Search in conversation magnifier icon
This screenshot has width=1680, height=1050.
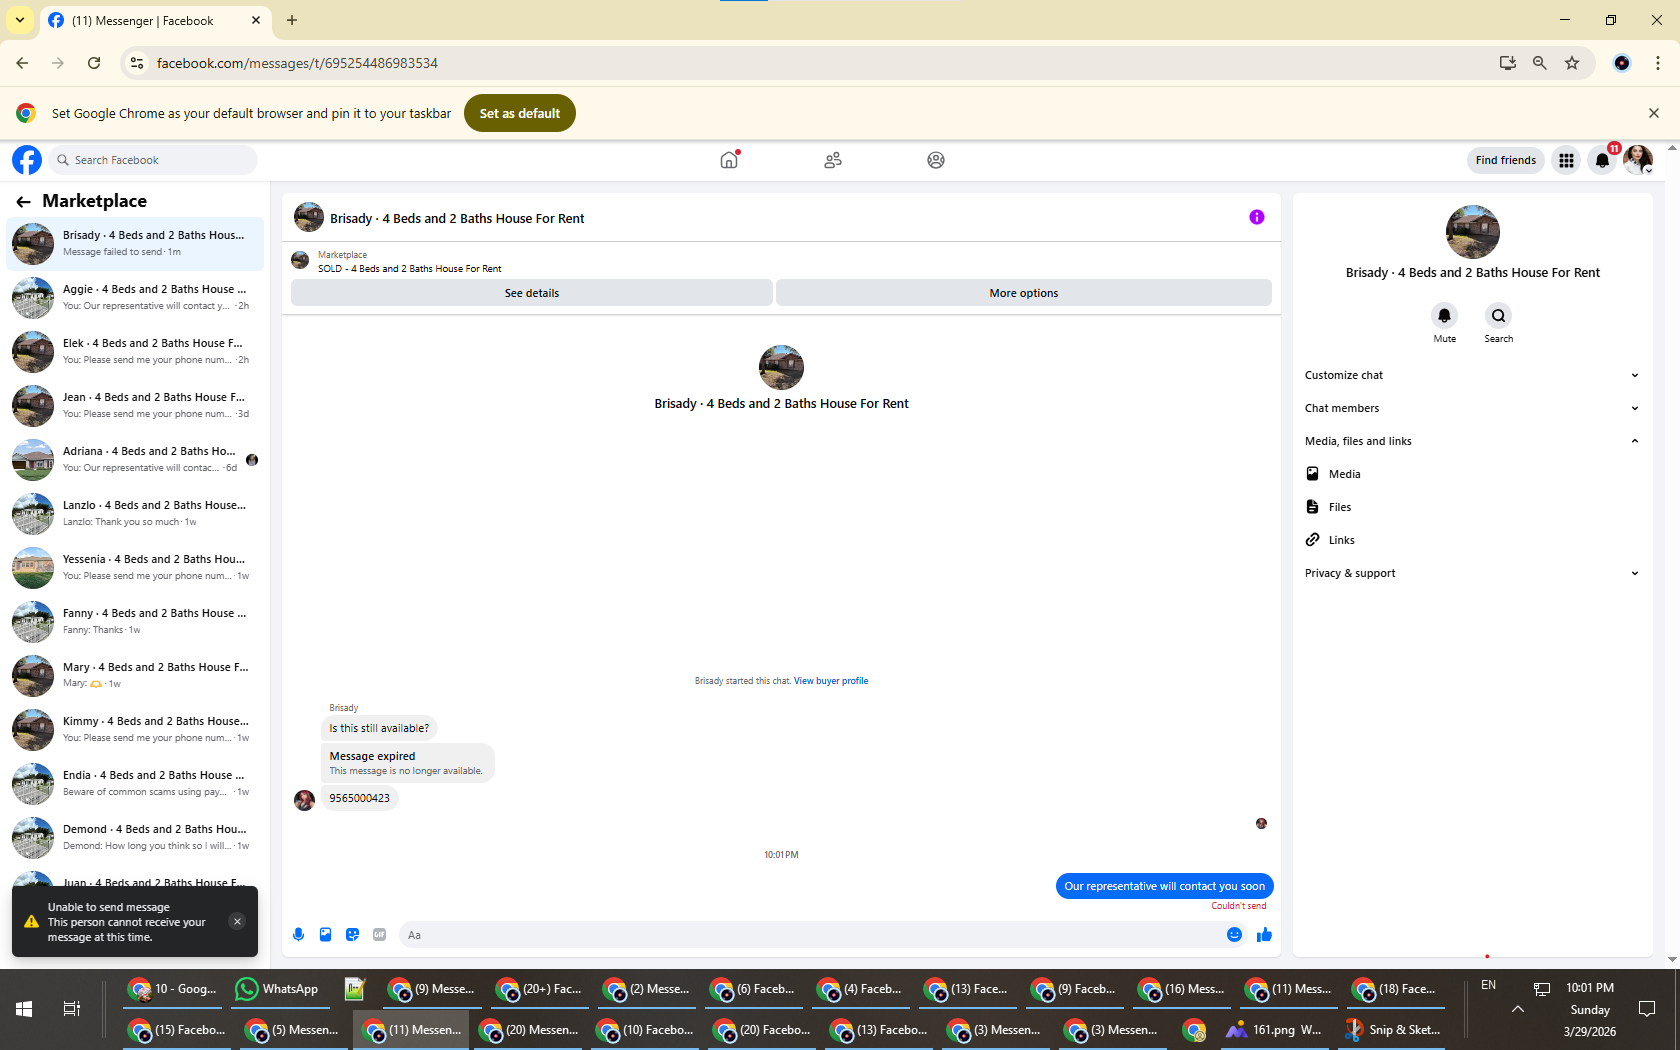pos(1498,316)
